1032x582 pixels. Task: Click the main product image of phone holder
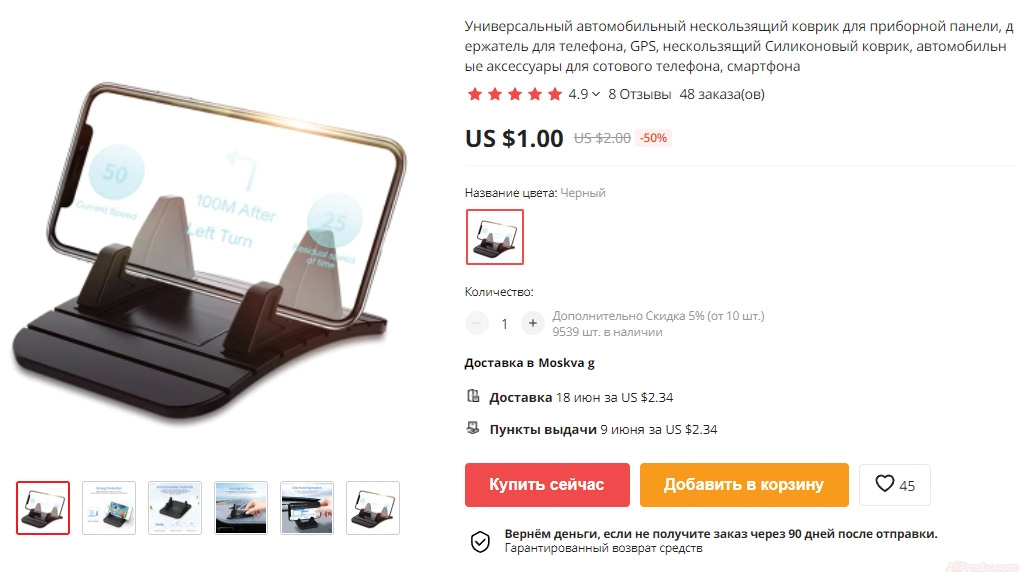pos(209,250)
